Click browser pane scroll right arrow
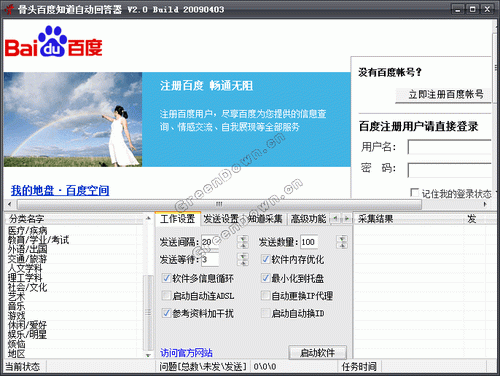This screenshot has height=376, width=500. click(x=485, y=204)
